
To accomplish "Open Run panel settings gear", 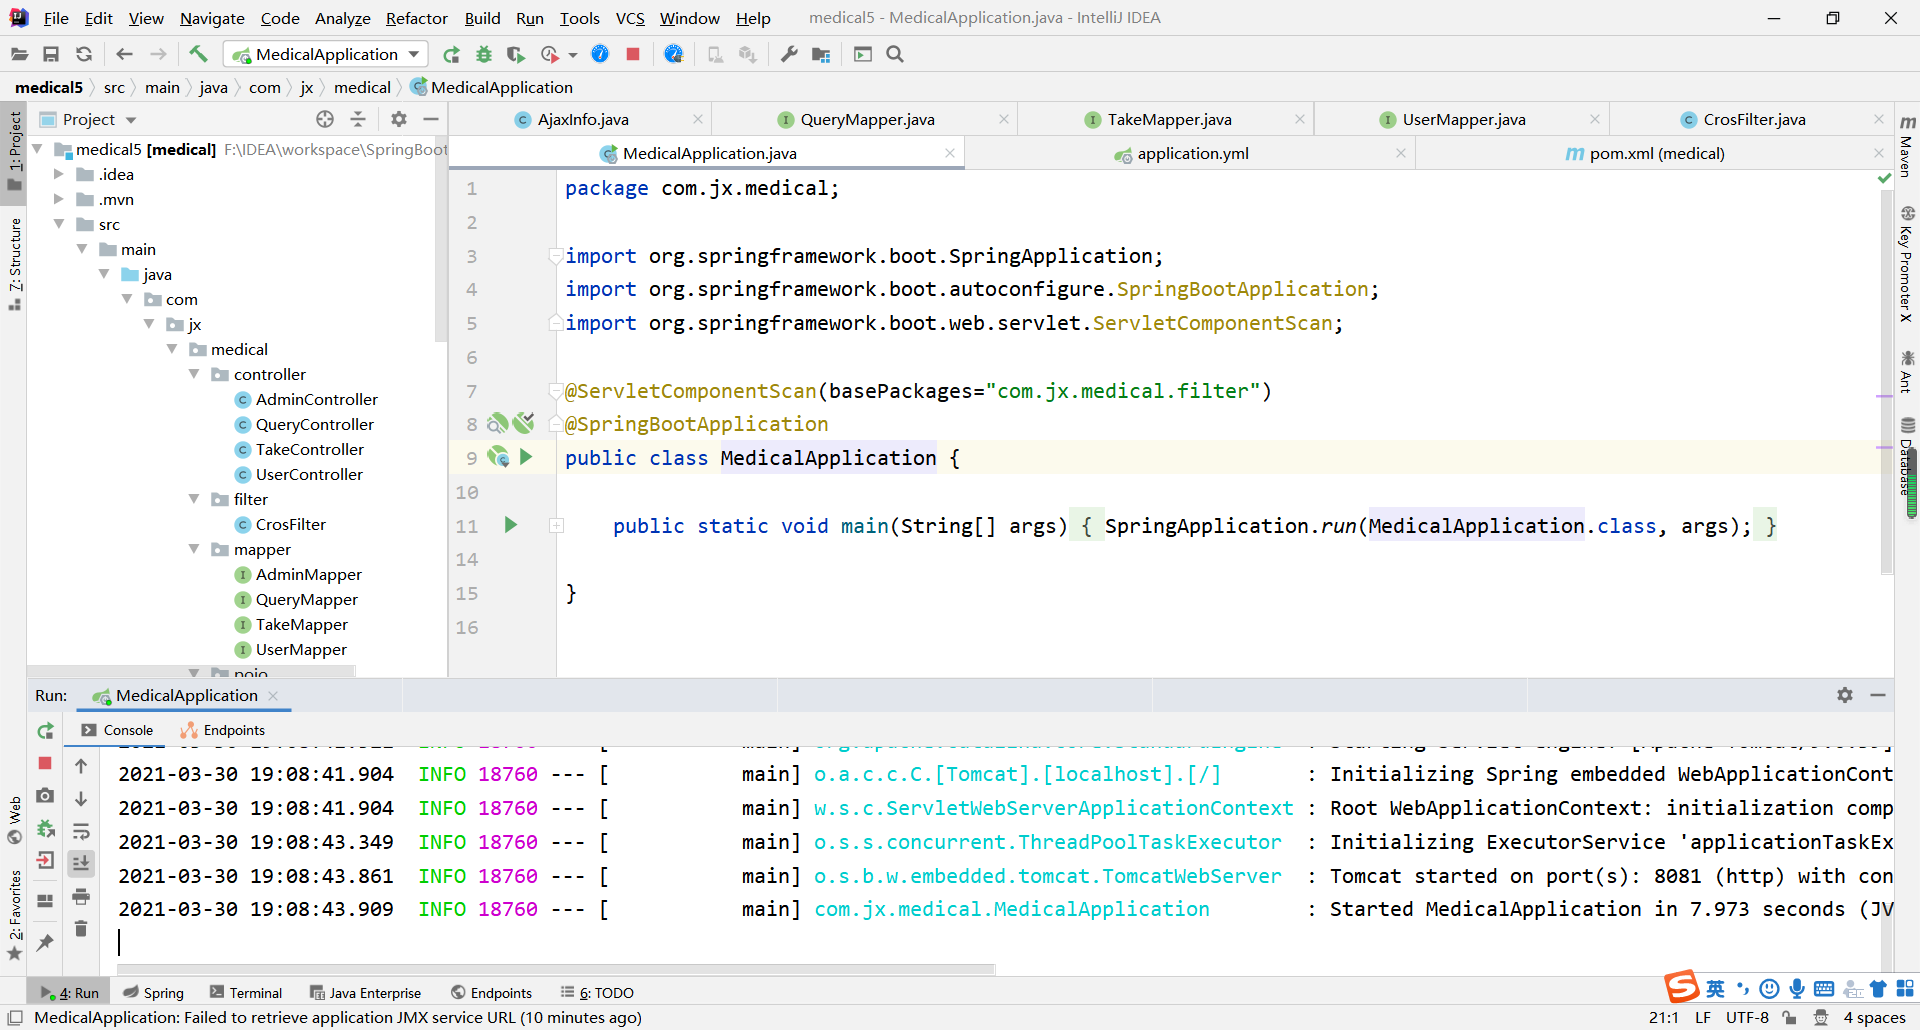I will (1845, 695).
